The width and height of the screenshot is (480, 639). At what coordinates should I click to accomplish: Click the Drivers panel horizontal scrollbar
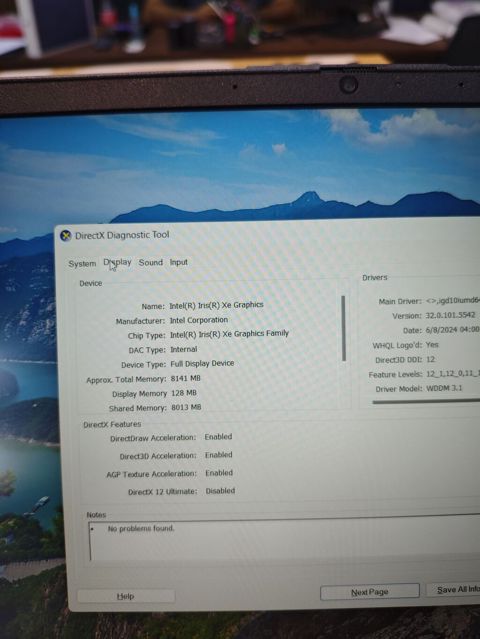pos(426,402)
